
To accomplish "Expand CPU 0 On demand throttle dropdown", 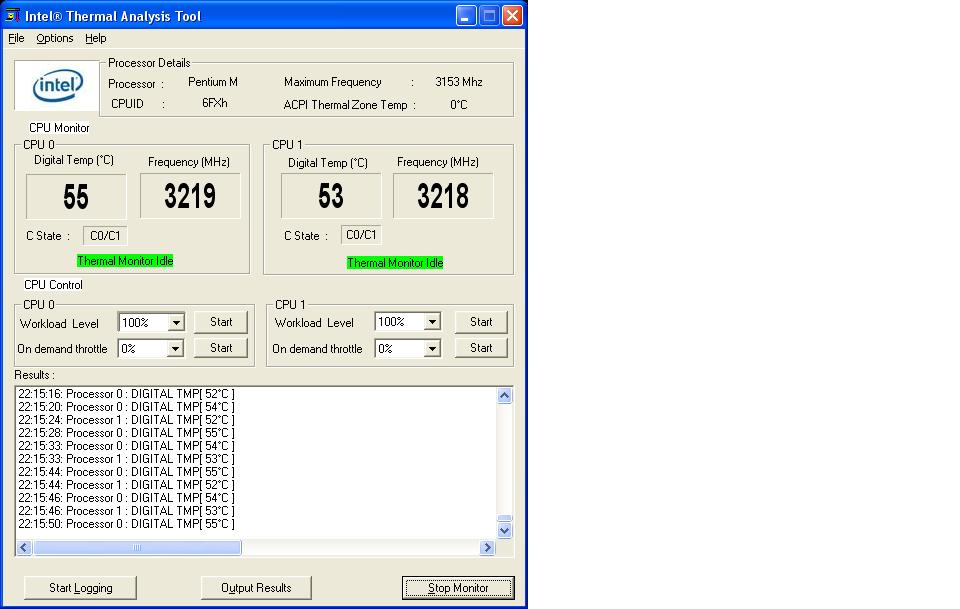I will (175, 349).
